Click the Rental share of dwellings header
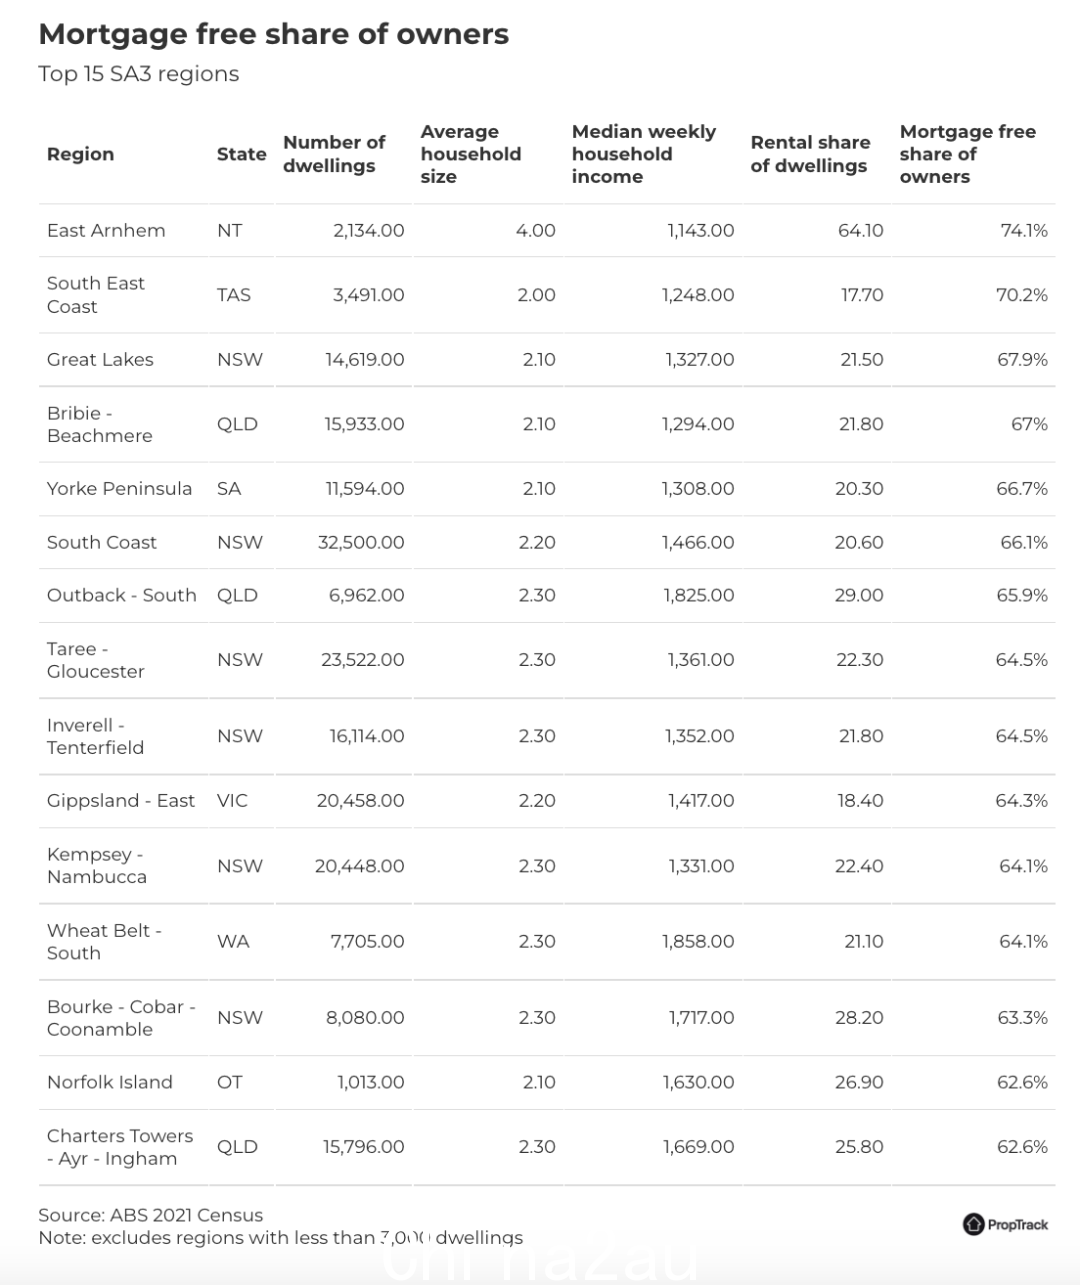The image size is (1080, 1285). [810, 154]
